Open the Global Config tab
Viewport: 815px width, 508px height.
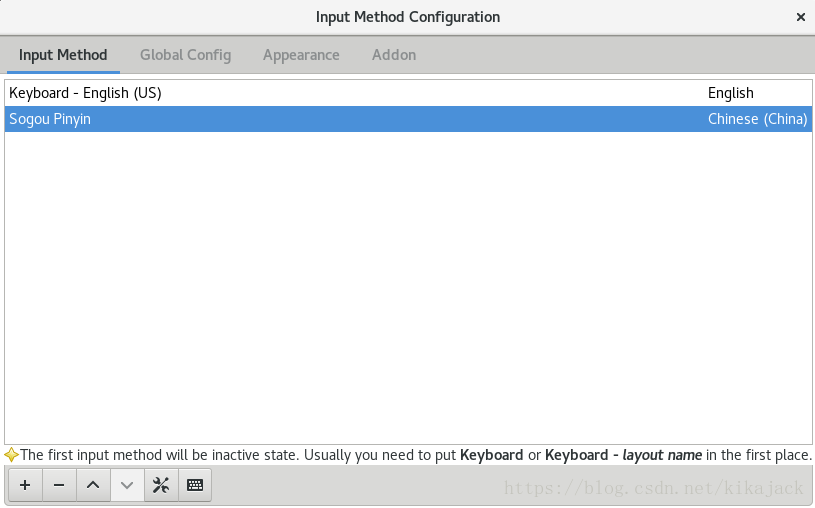pyautogui.click(x=186, y=55)
